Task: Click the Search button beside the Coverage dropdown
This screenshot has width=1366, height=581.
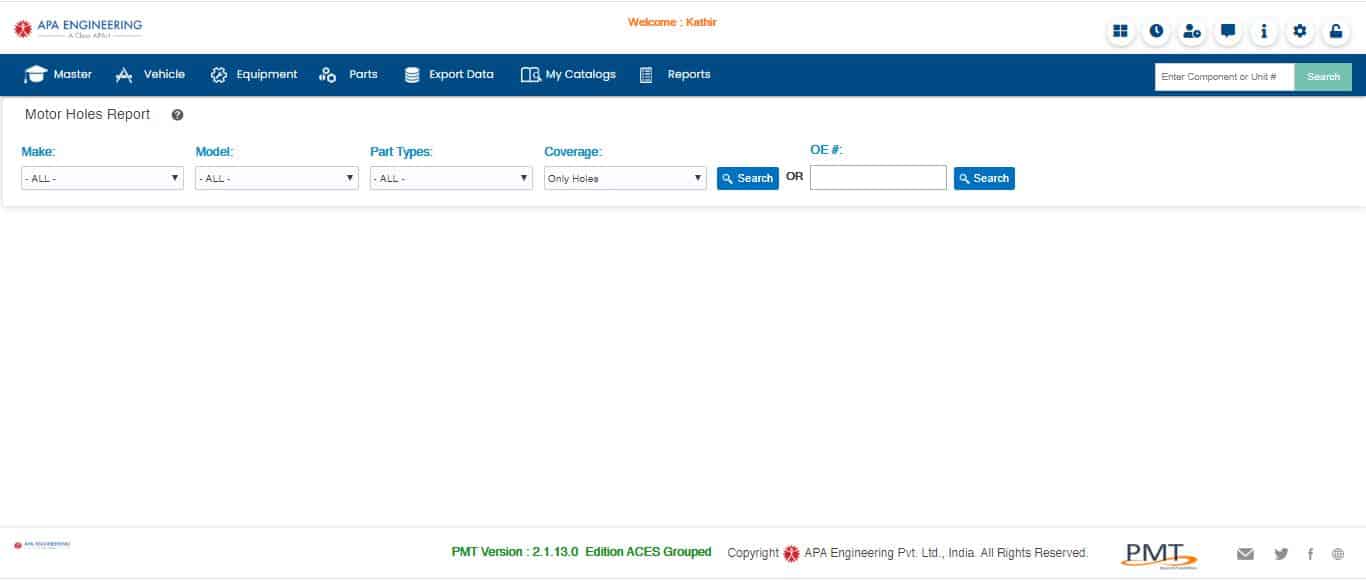Action: coord(747,178)
